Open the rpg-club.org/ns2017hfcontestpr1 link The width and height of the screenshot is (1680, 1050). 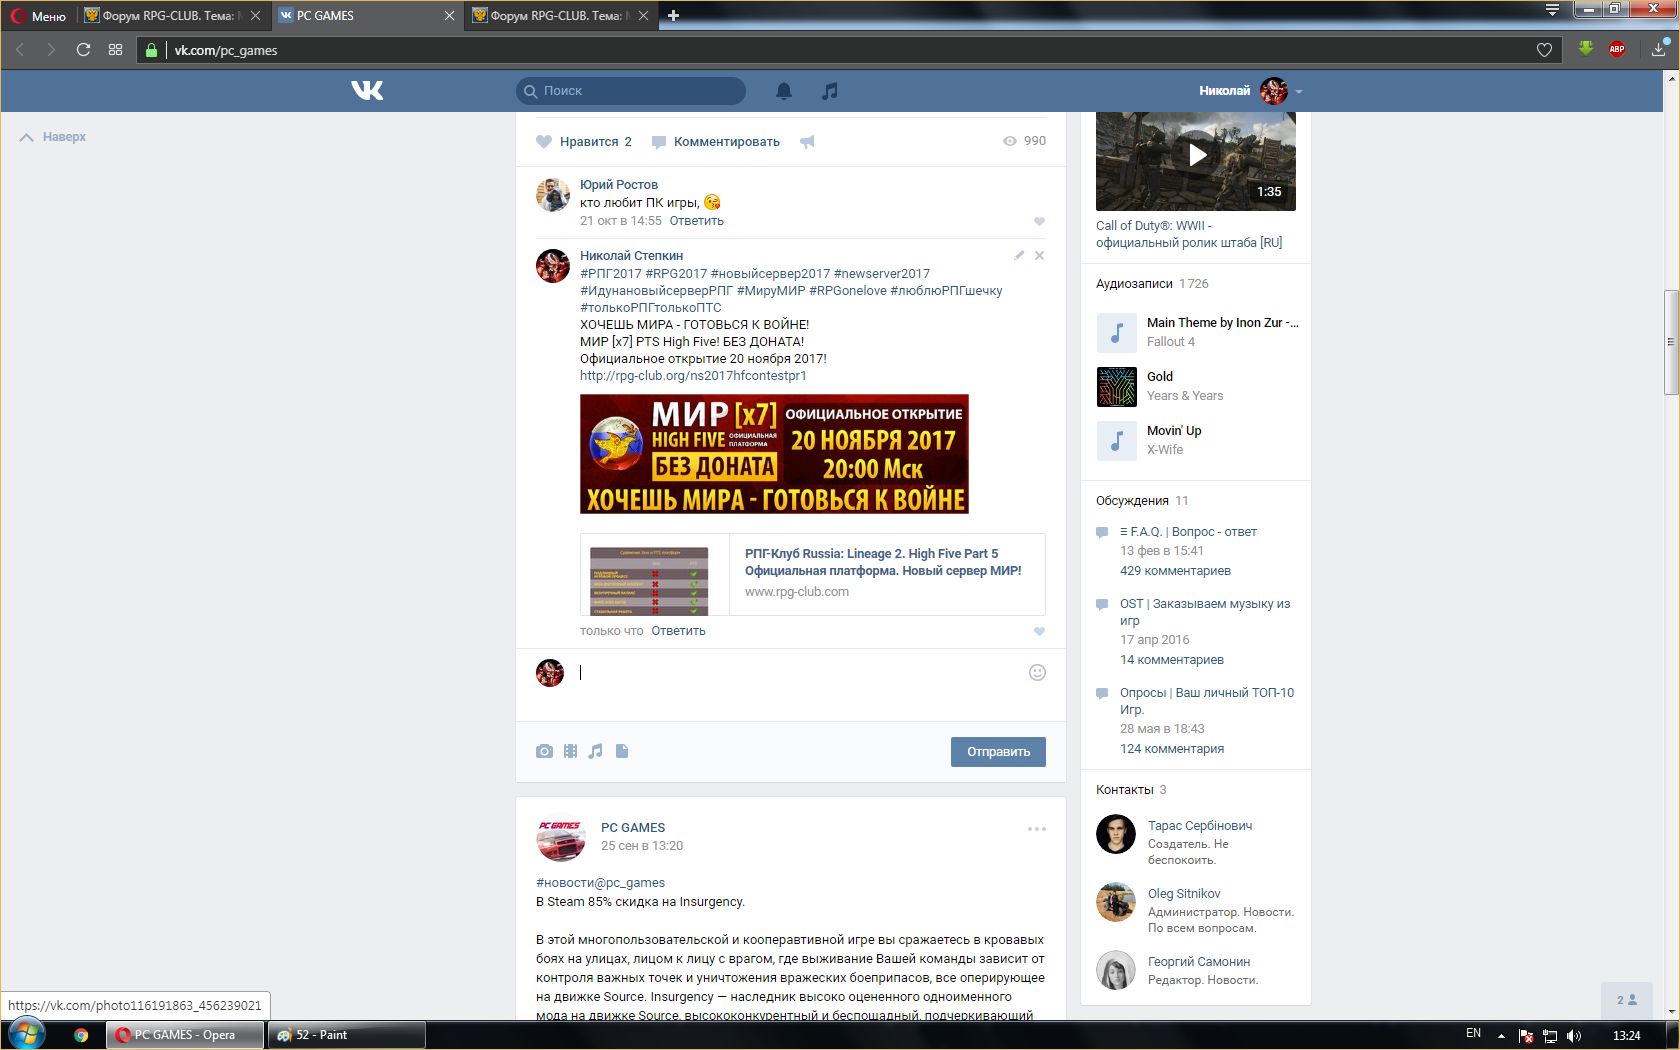coord(693,376)
